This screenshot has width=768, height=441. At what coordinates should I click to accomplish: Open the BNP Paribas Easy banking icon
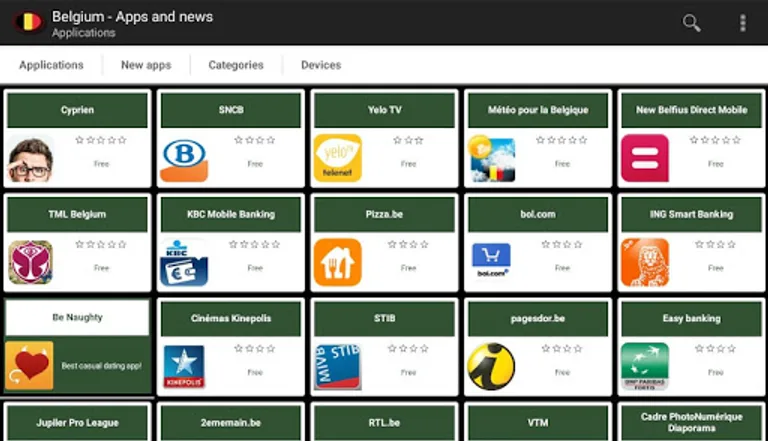[x=645, y=367]
